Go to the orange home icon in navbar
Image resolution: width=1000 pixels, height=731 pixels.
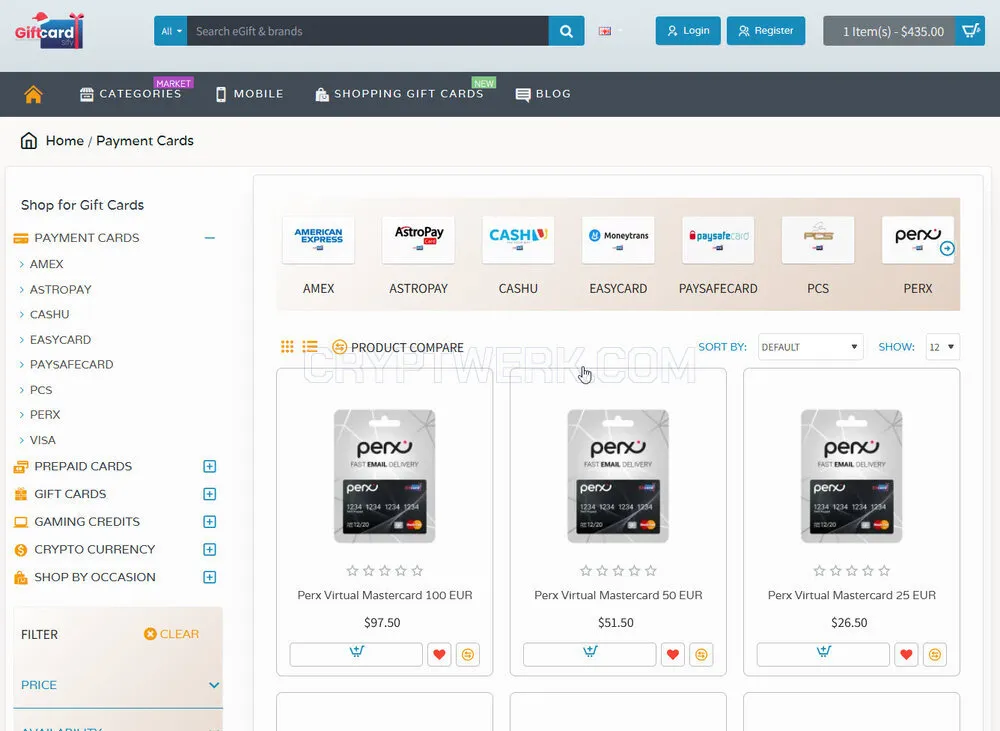point(33,94)
